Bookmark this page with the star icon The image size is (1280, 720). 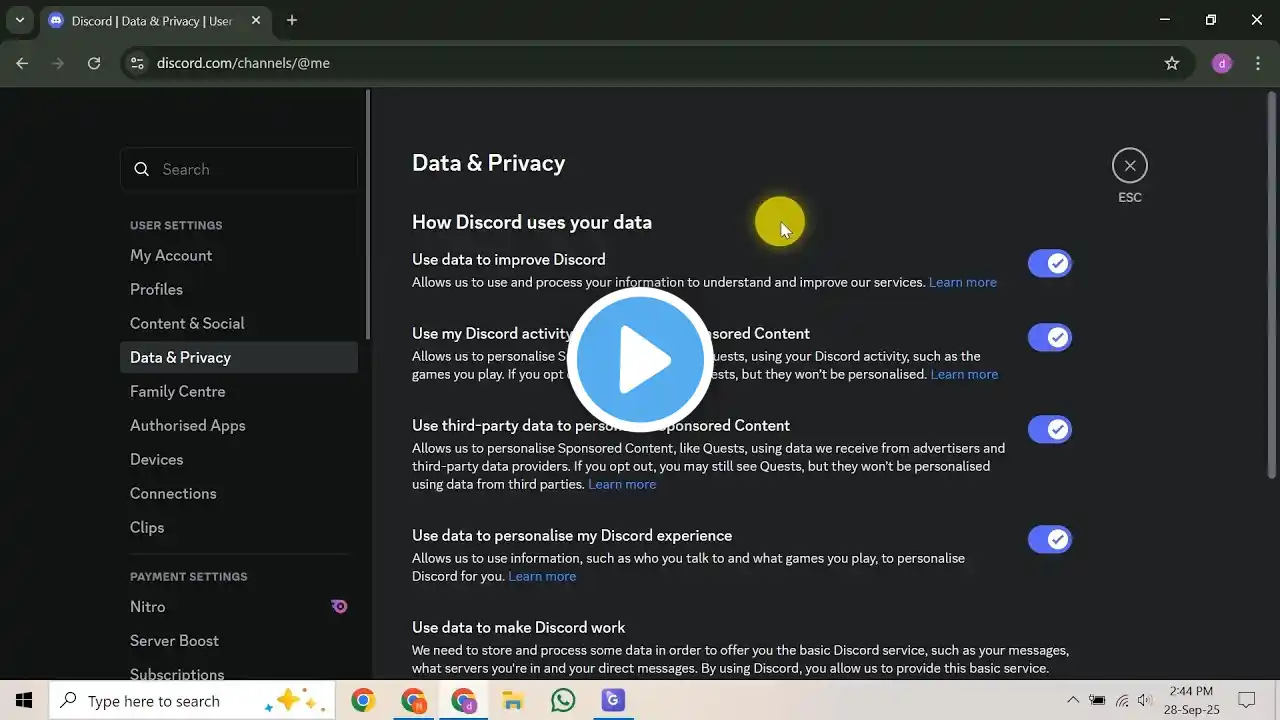(1172, 63)
